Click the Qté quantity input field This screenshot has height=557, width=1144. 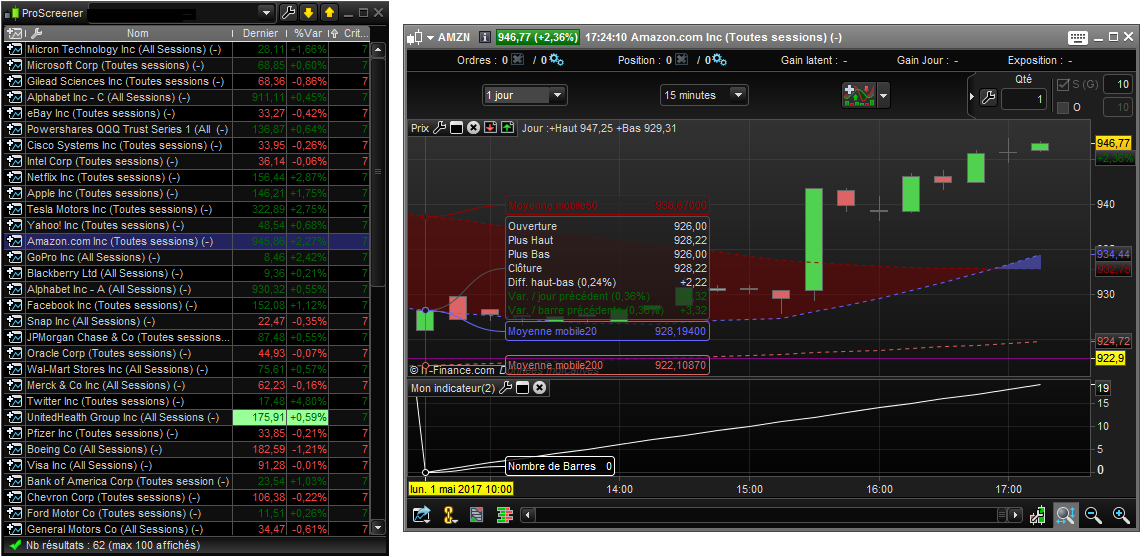tap(1024, 99)
